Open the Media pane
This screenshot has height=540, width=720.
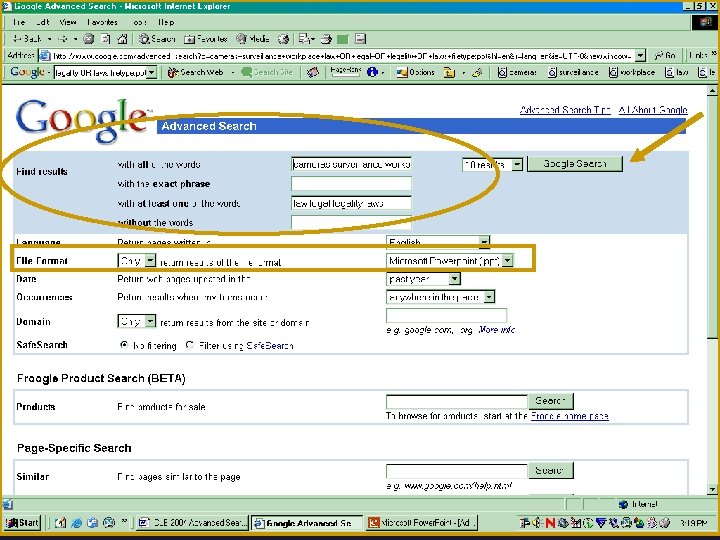click(x=253, y=39)
